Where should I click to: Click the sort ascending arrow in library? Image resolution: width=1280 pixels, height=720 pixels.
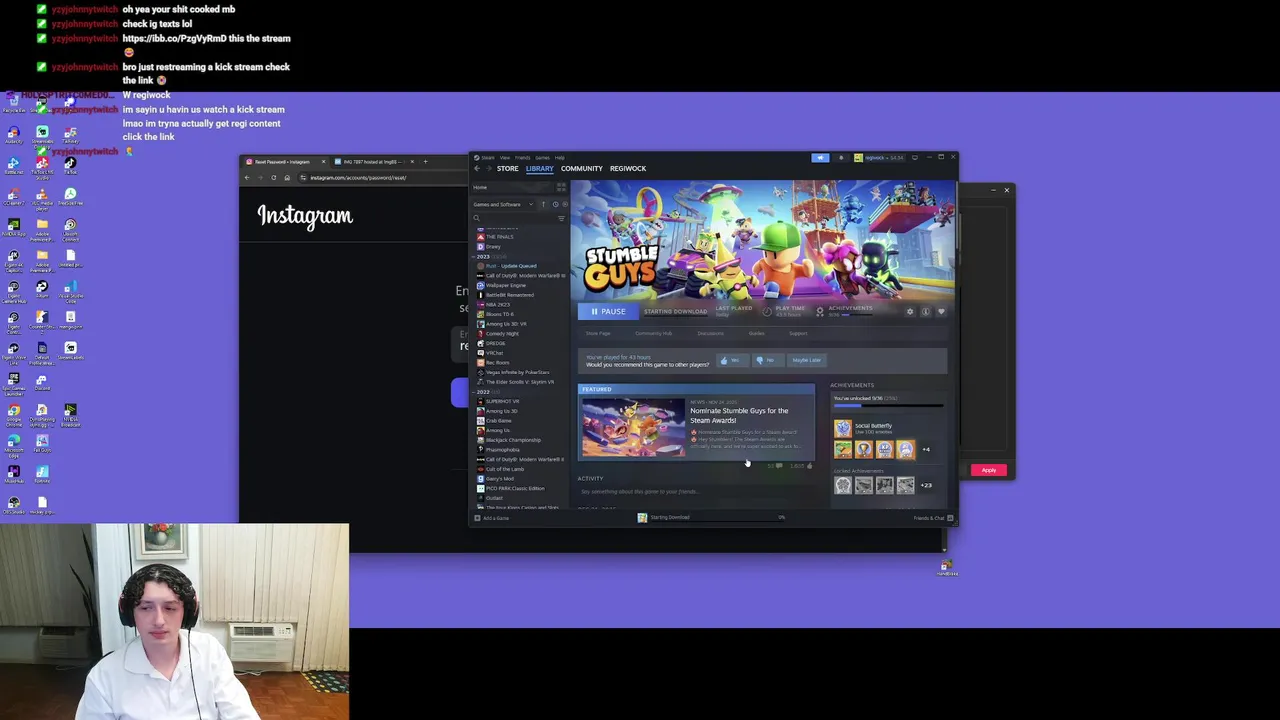[543, 204]
